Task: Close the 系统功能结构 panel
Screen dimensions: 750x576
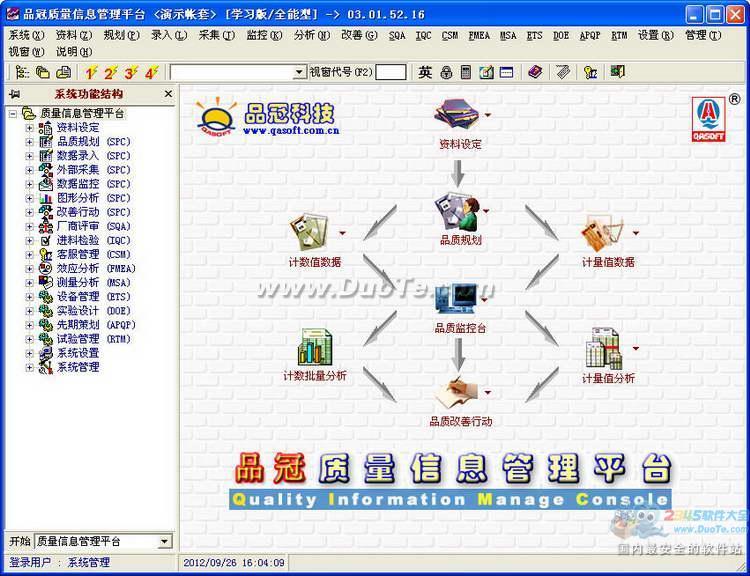Action: [168, 94]
